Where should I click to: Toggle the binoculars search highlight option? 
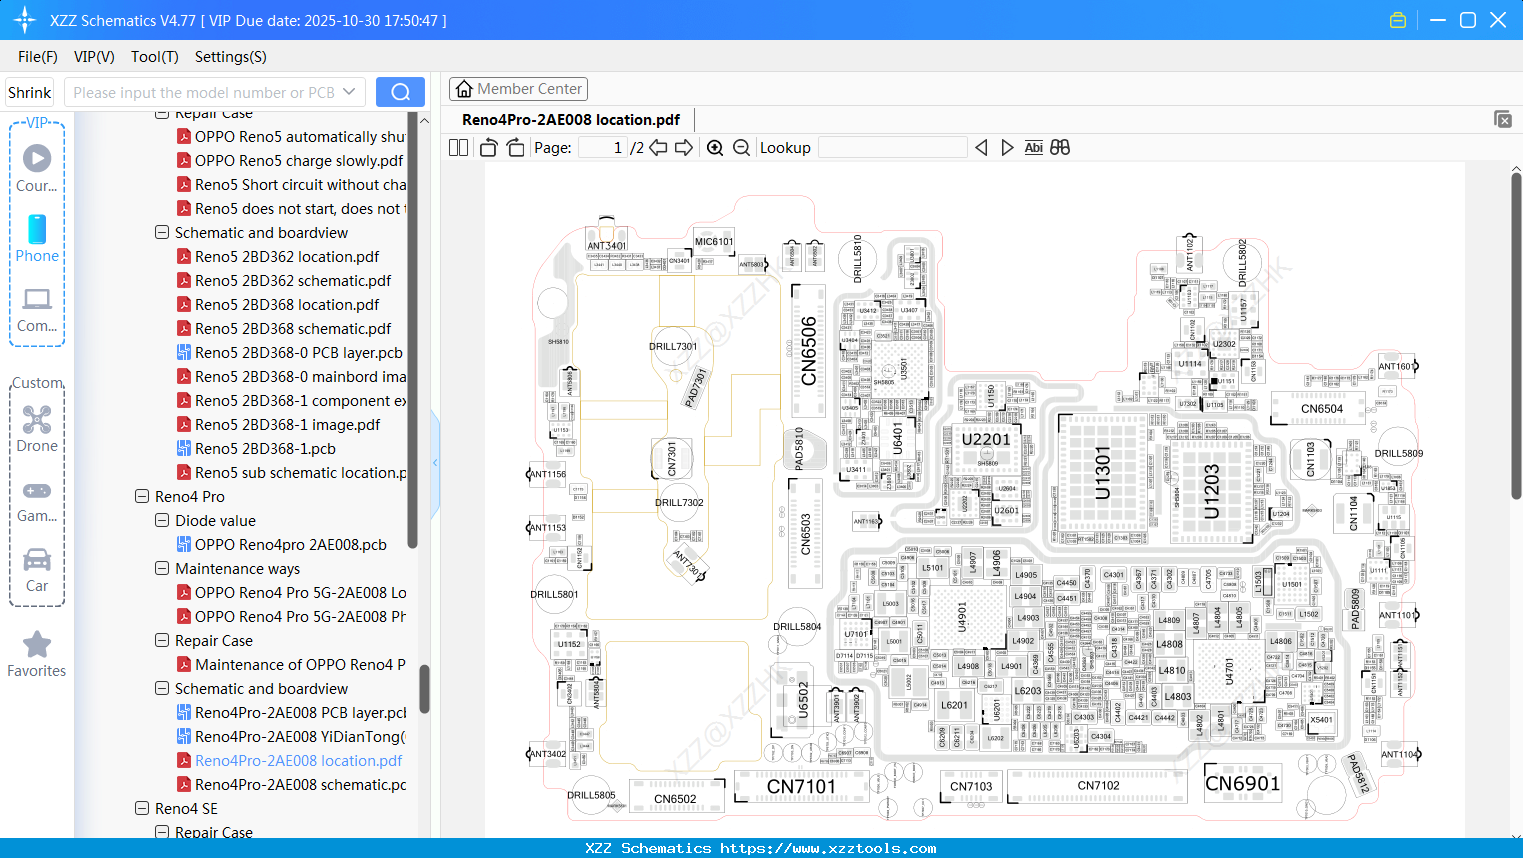[1060, 147]
